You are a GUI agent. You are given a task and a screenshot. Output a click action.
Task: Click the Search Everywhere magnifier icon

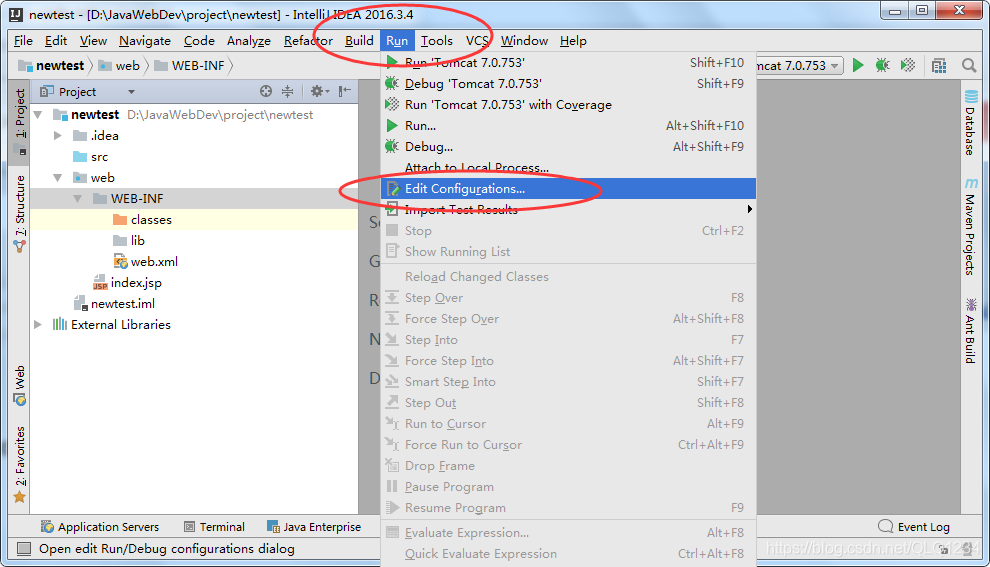tap(969, 66)
